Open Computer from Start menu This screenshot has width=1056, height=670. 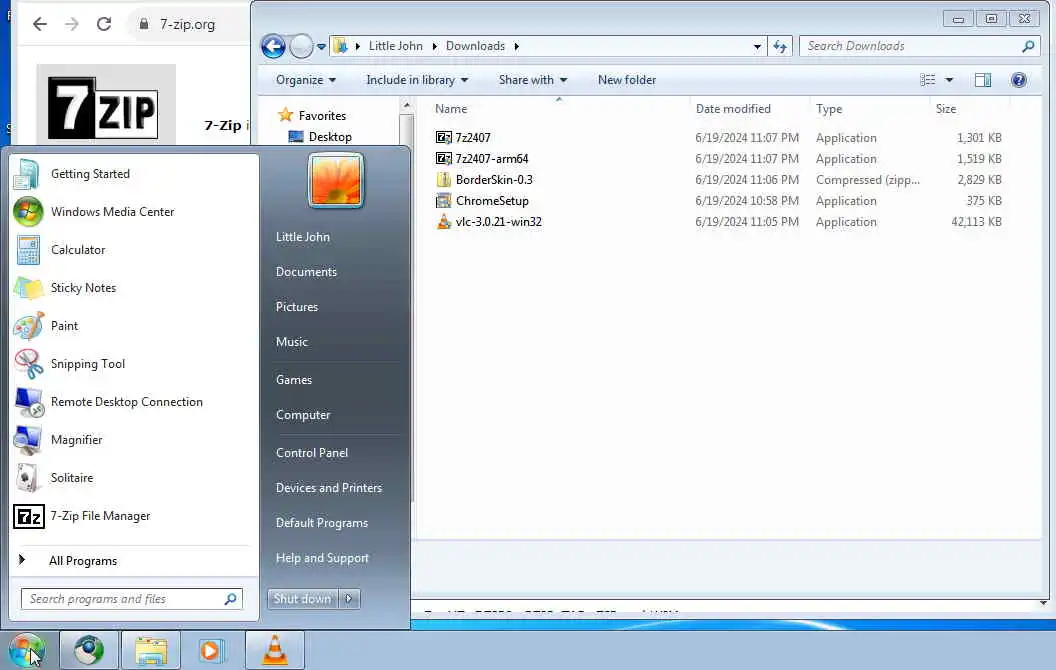[x=302, y=415]
